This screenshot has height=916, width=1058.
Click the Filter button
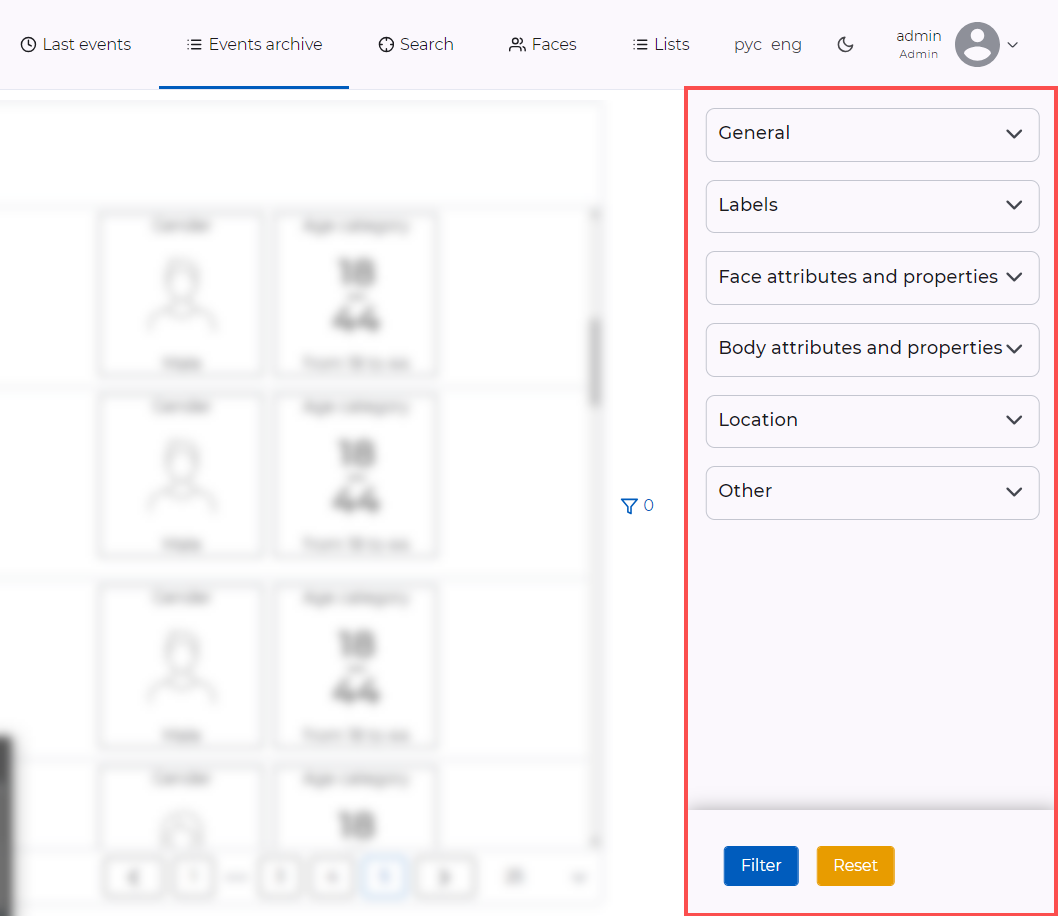pyautogui.click(x=761, y=866)
